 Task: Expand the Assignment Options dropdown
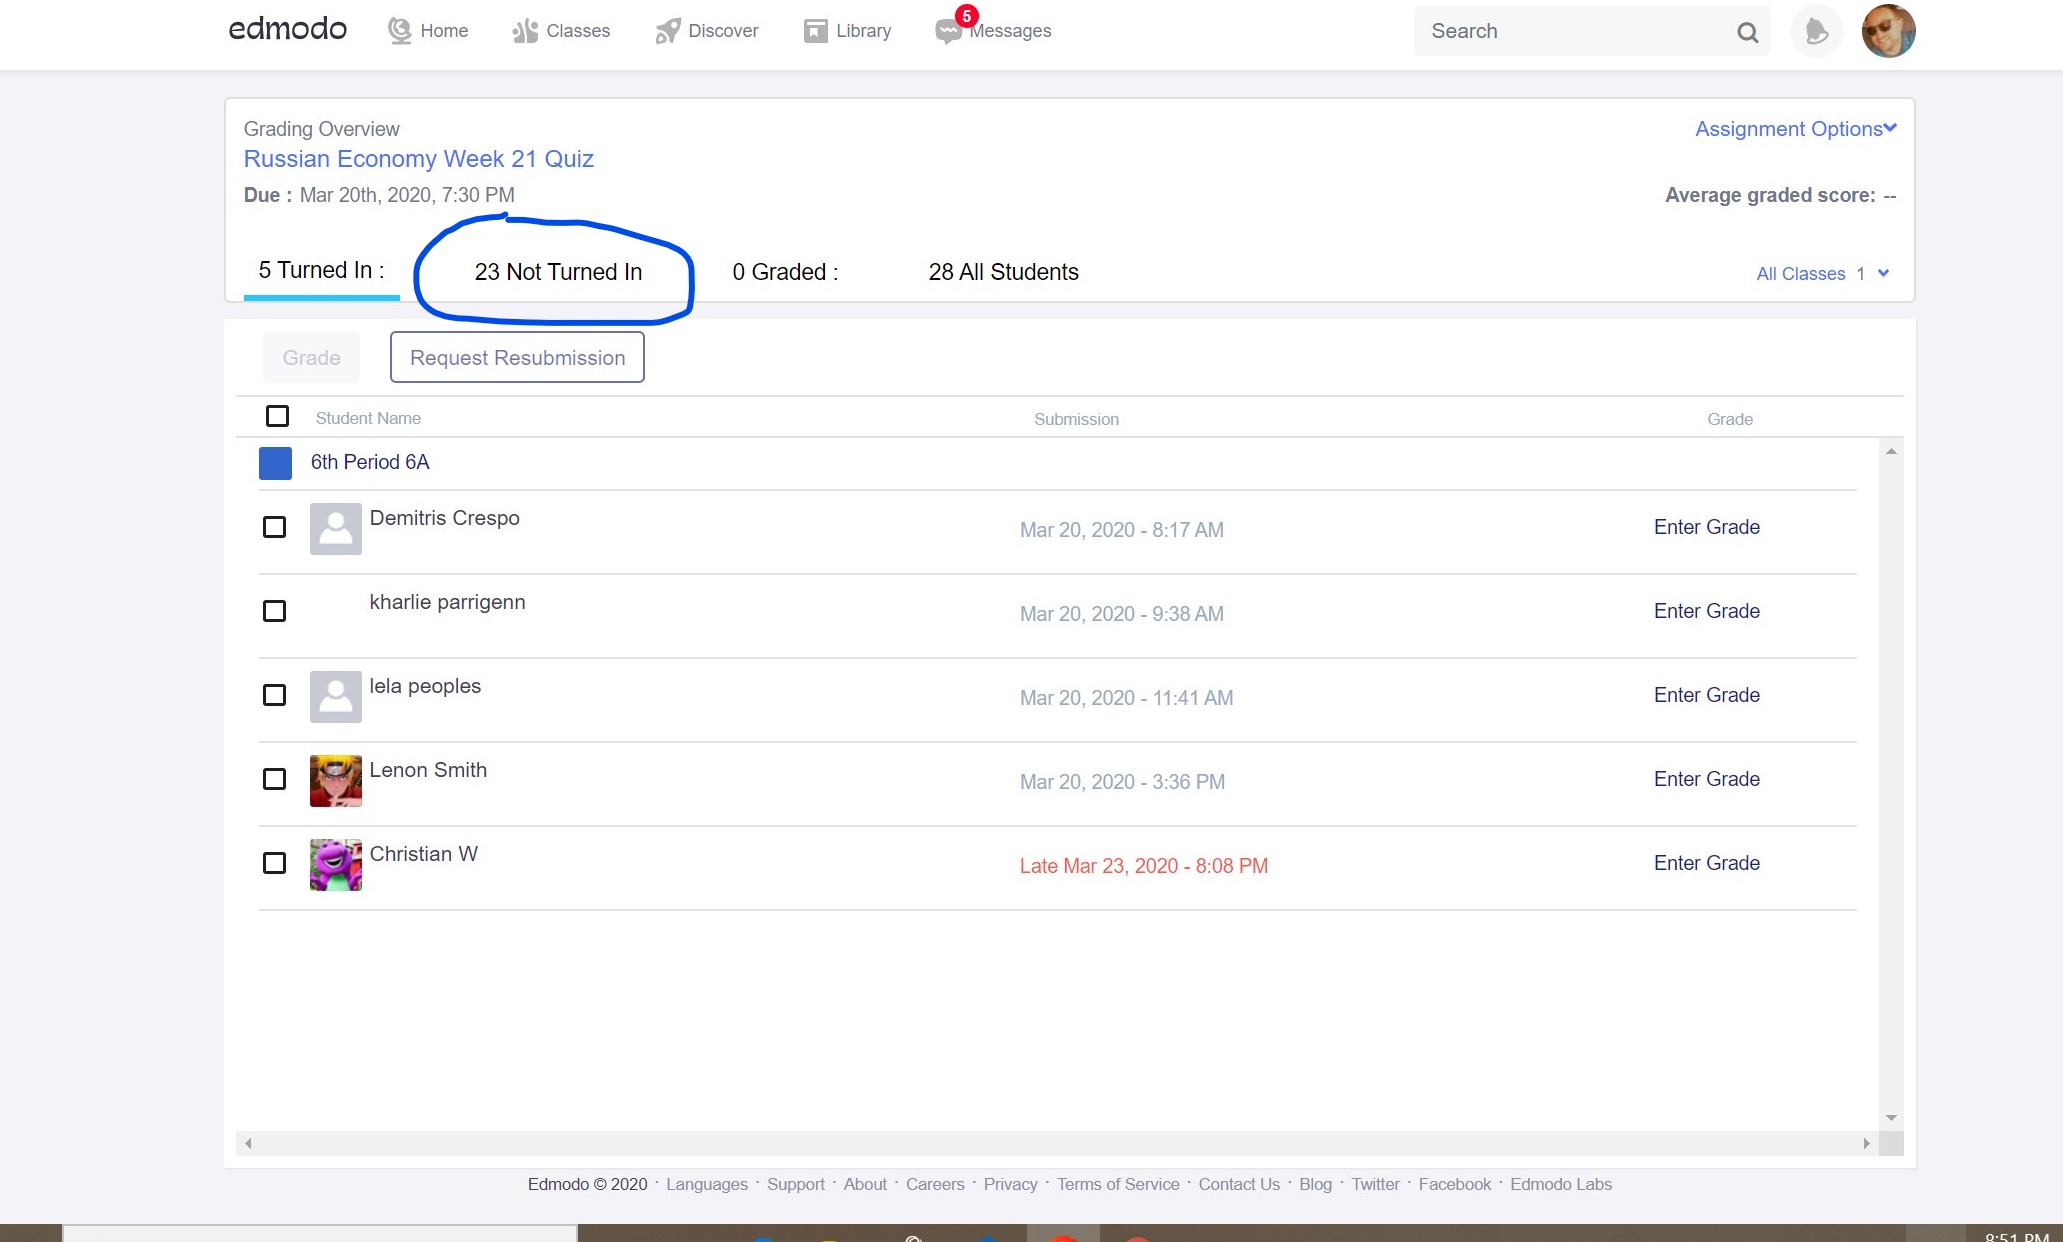pos(1795,129)
